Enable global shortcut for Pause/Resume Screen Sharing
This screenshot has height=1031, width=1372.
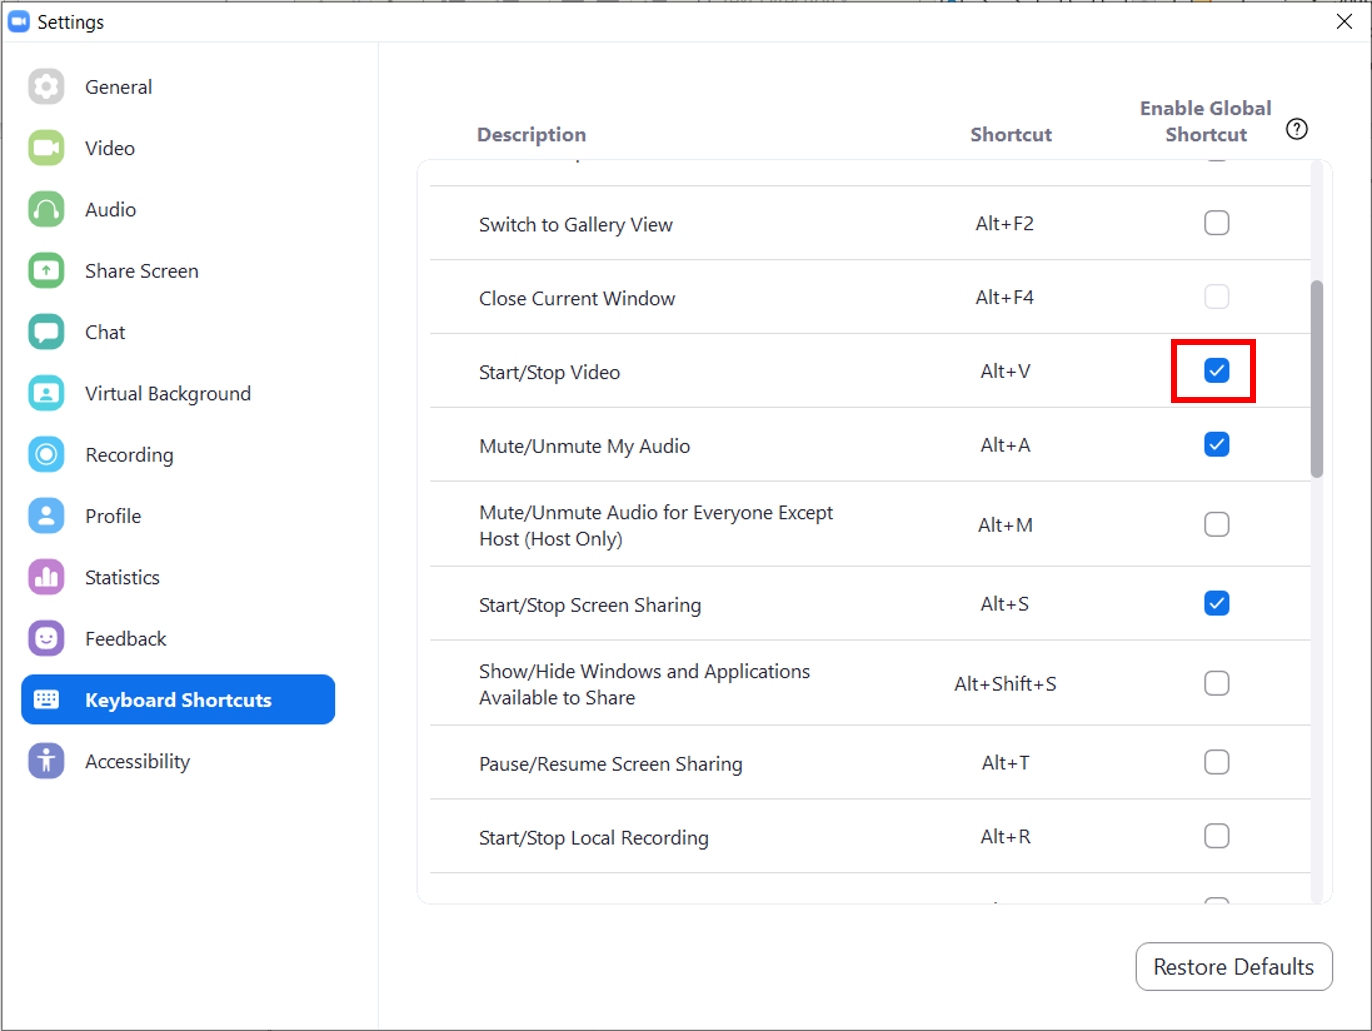click(x=1216, y=762)
